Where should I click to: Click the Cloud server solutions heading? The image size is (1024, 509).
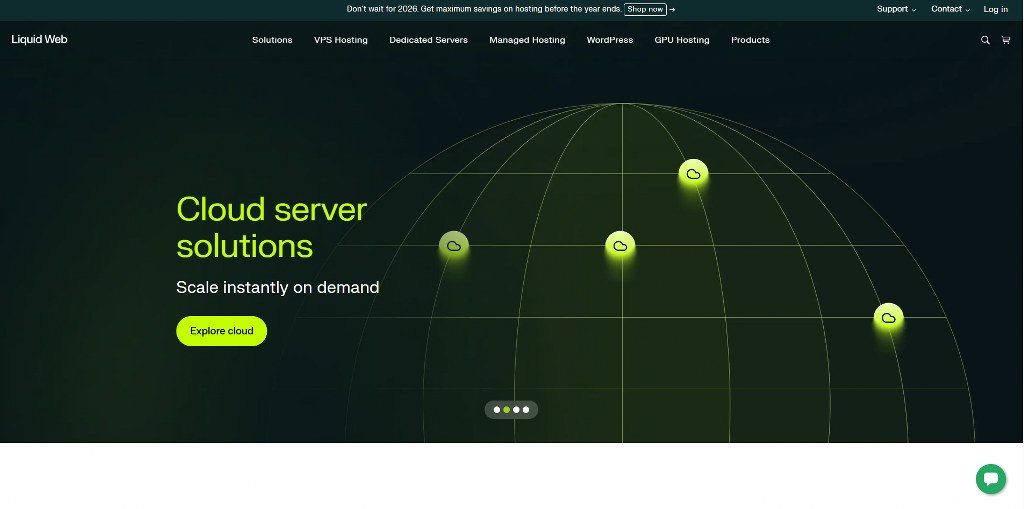pyautogui.click(x=272, y=227)
